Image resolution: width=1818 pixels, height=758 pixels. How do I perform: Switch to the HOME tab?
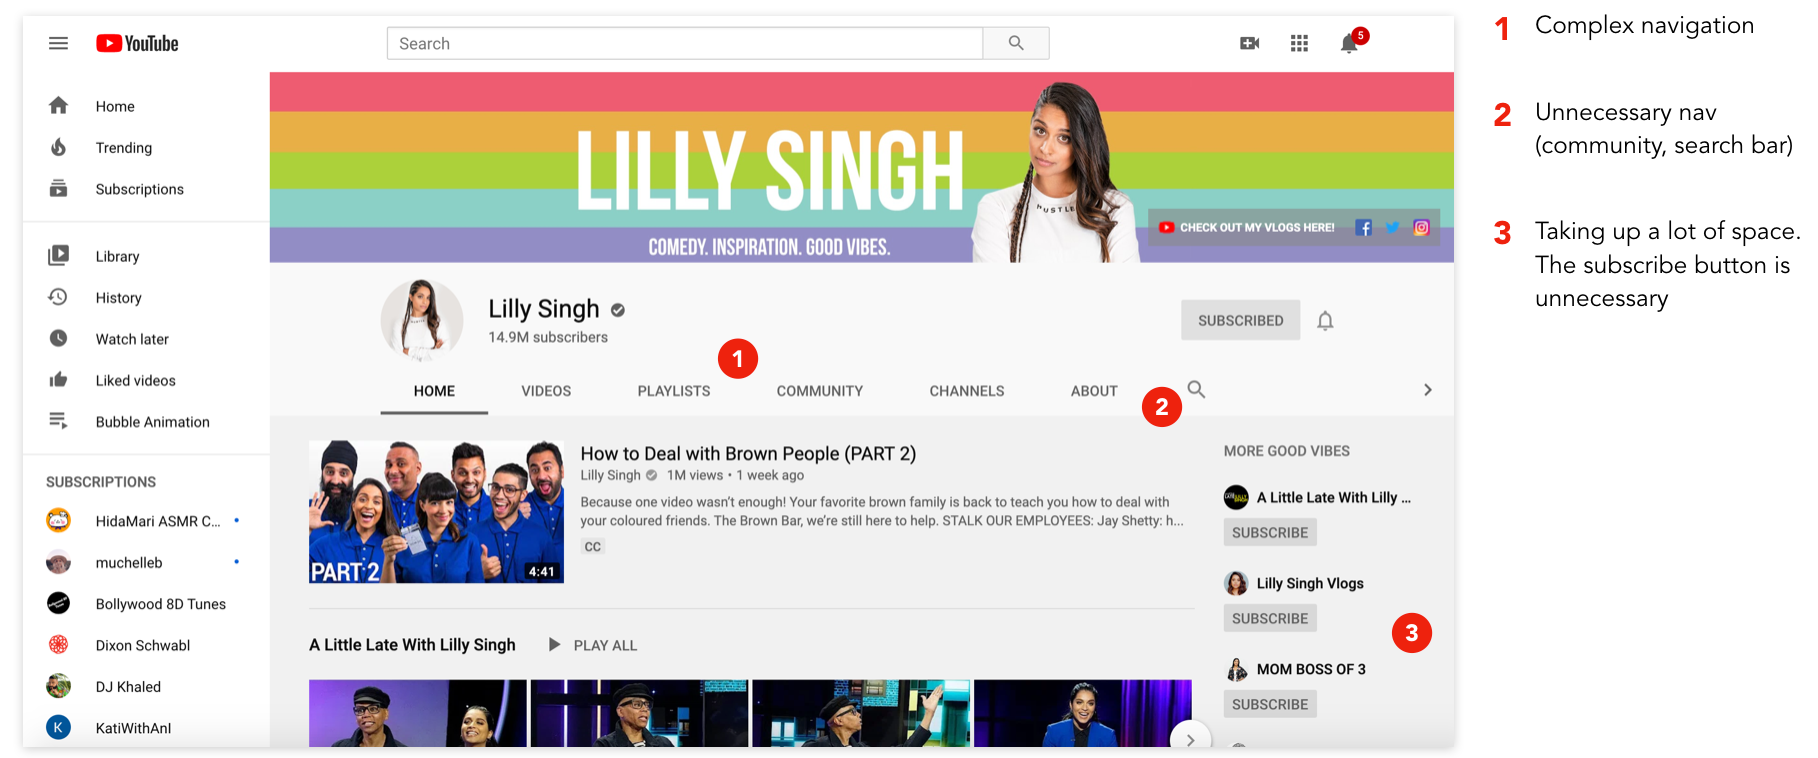(434, 391)
